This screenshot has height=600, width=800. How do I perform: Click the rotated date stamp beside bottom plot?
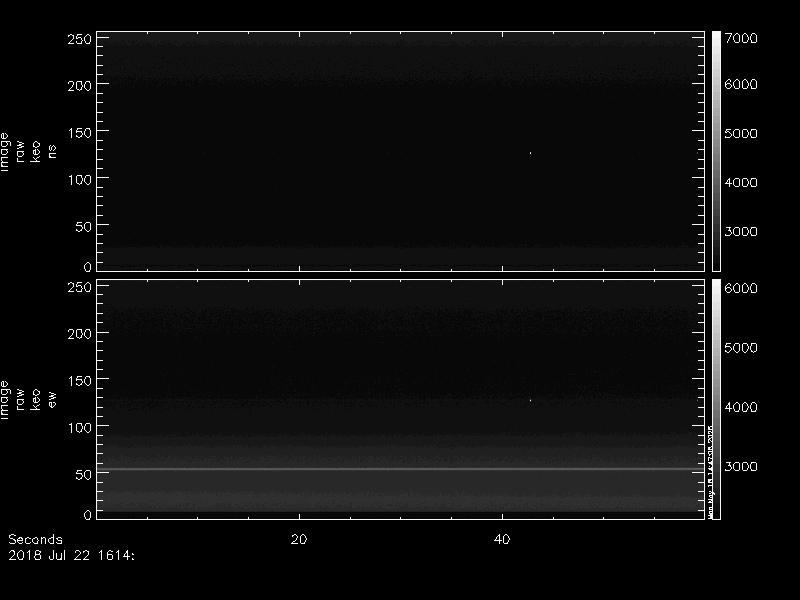tap(710, 471)
